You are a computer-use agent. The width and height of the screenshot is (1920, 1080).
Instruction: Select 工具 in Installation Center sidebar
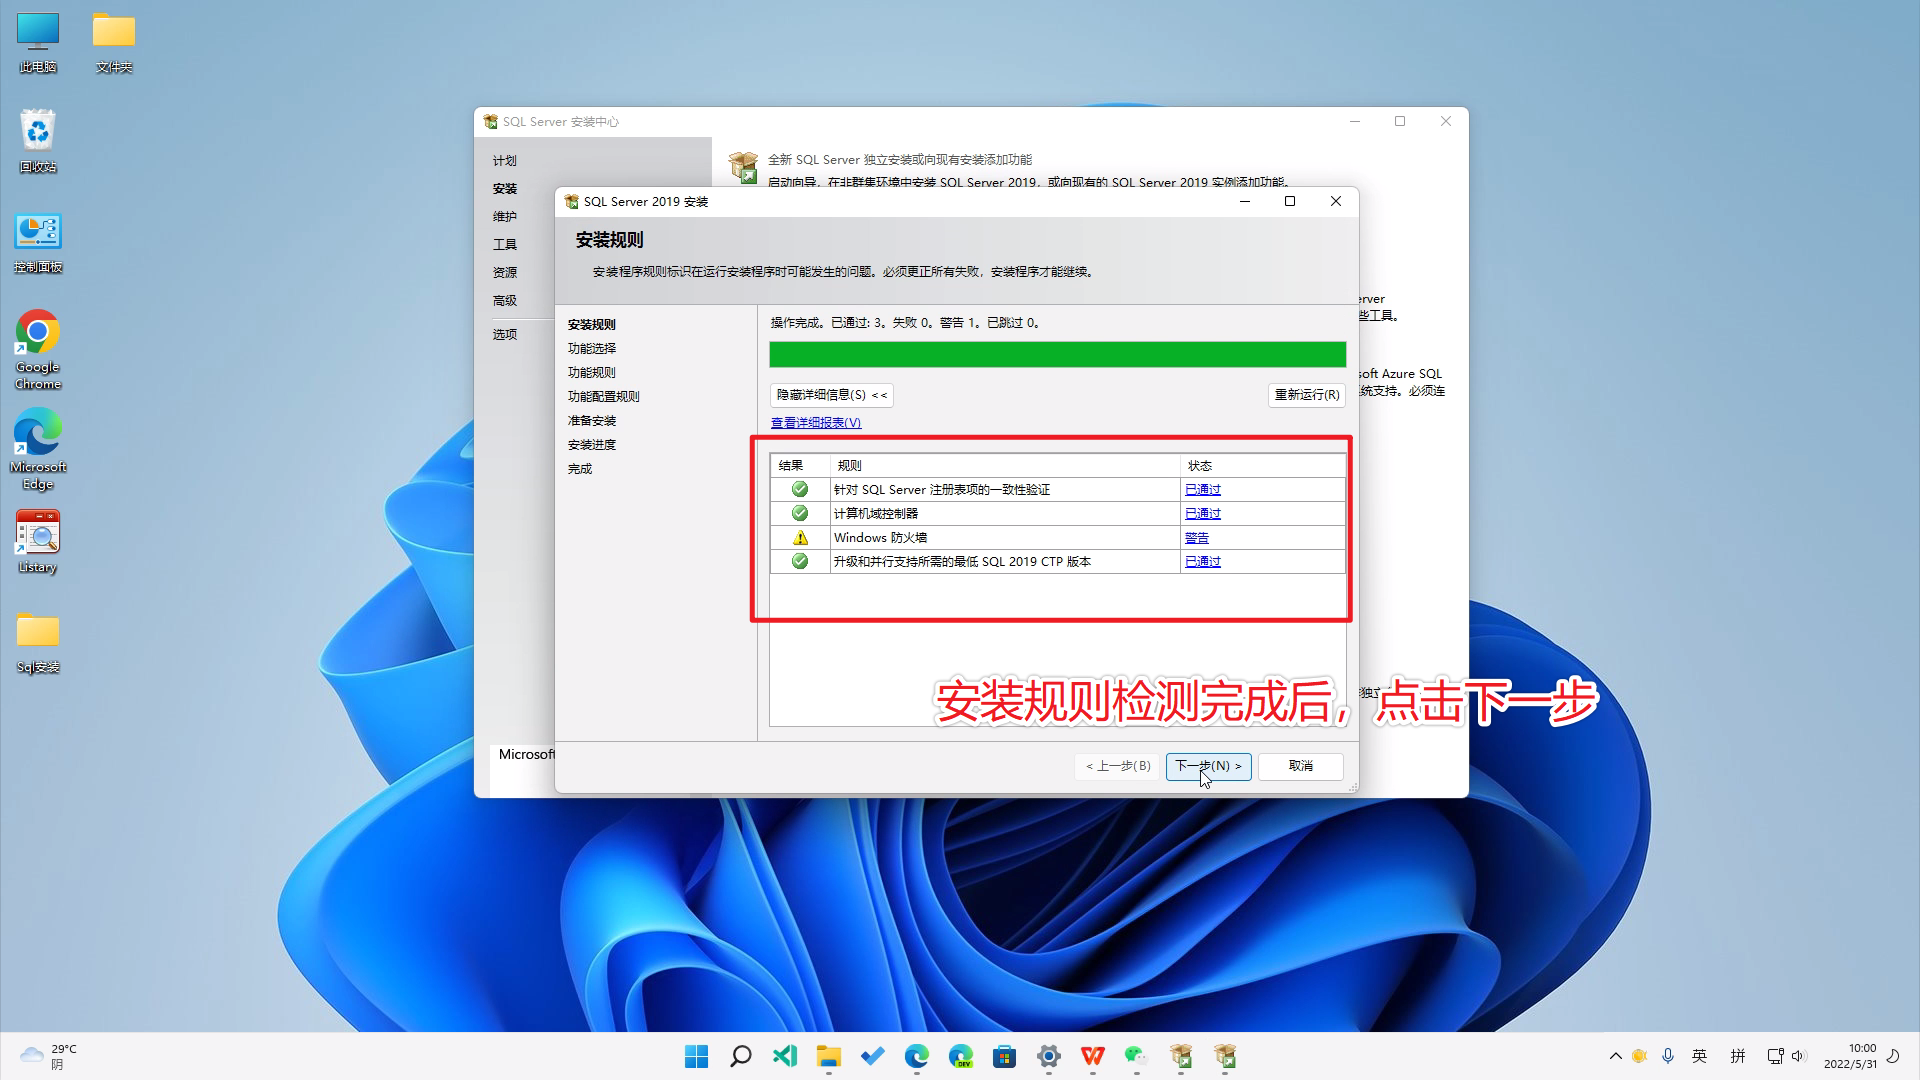click(x=504, y=244)
